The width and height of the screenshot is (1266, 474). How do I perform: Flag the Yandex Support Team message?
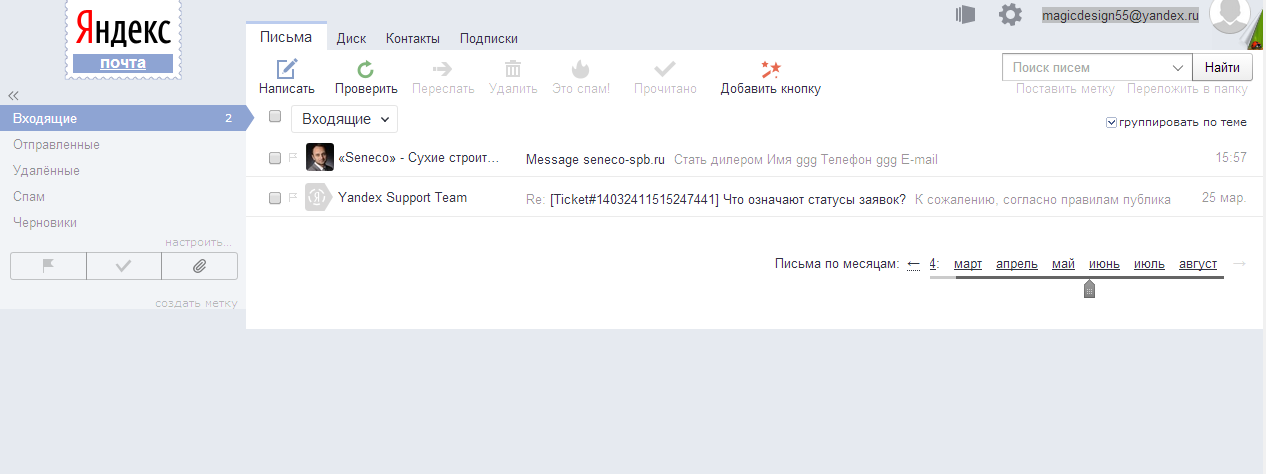point(293,198)
